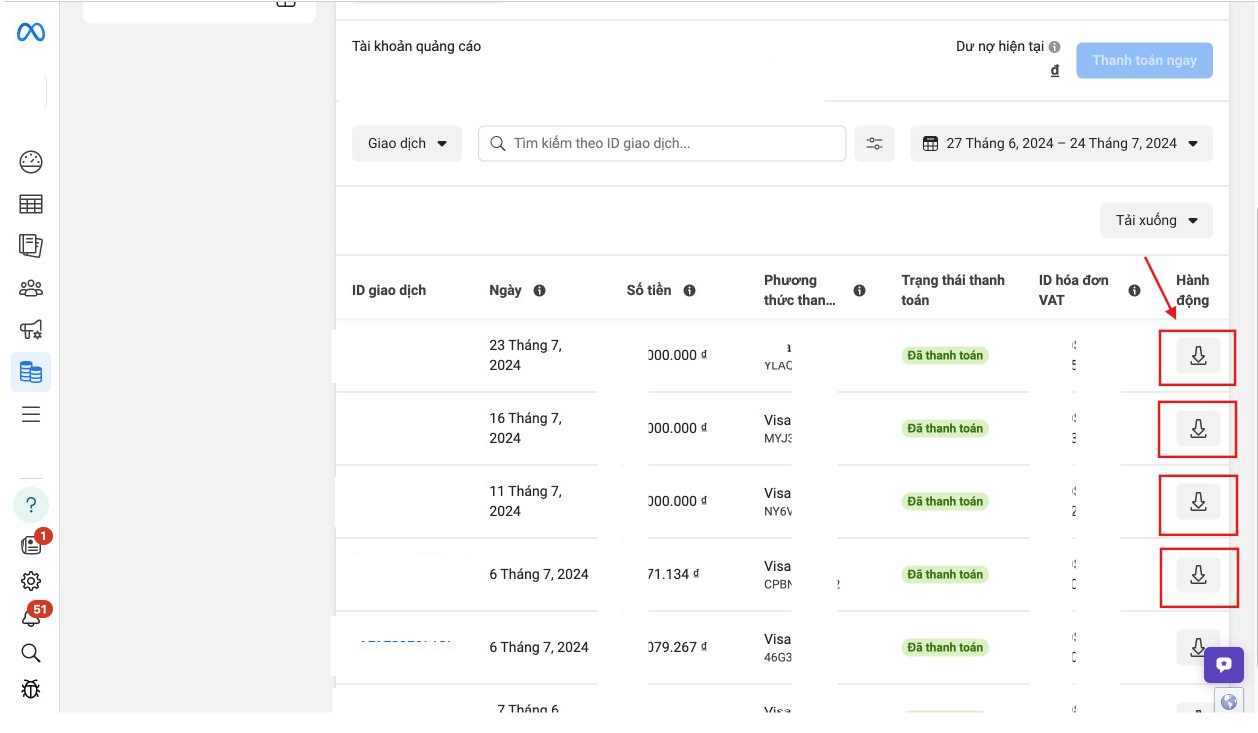The image size is (1258, 733).
Task: Open the ads reporting icon in sidebar
Action: pos(31,246)
